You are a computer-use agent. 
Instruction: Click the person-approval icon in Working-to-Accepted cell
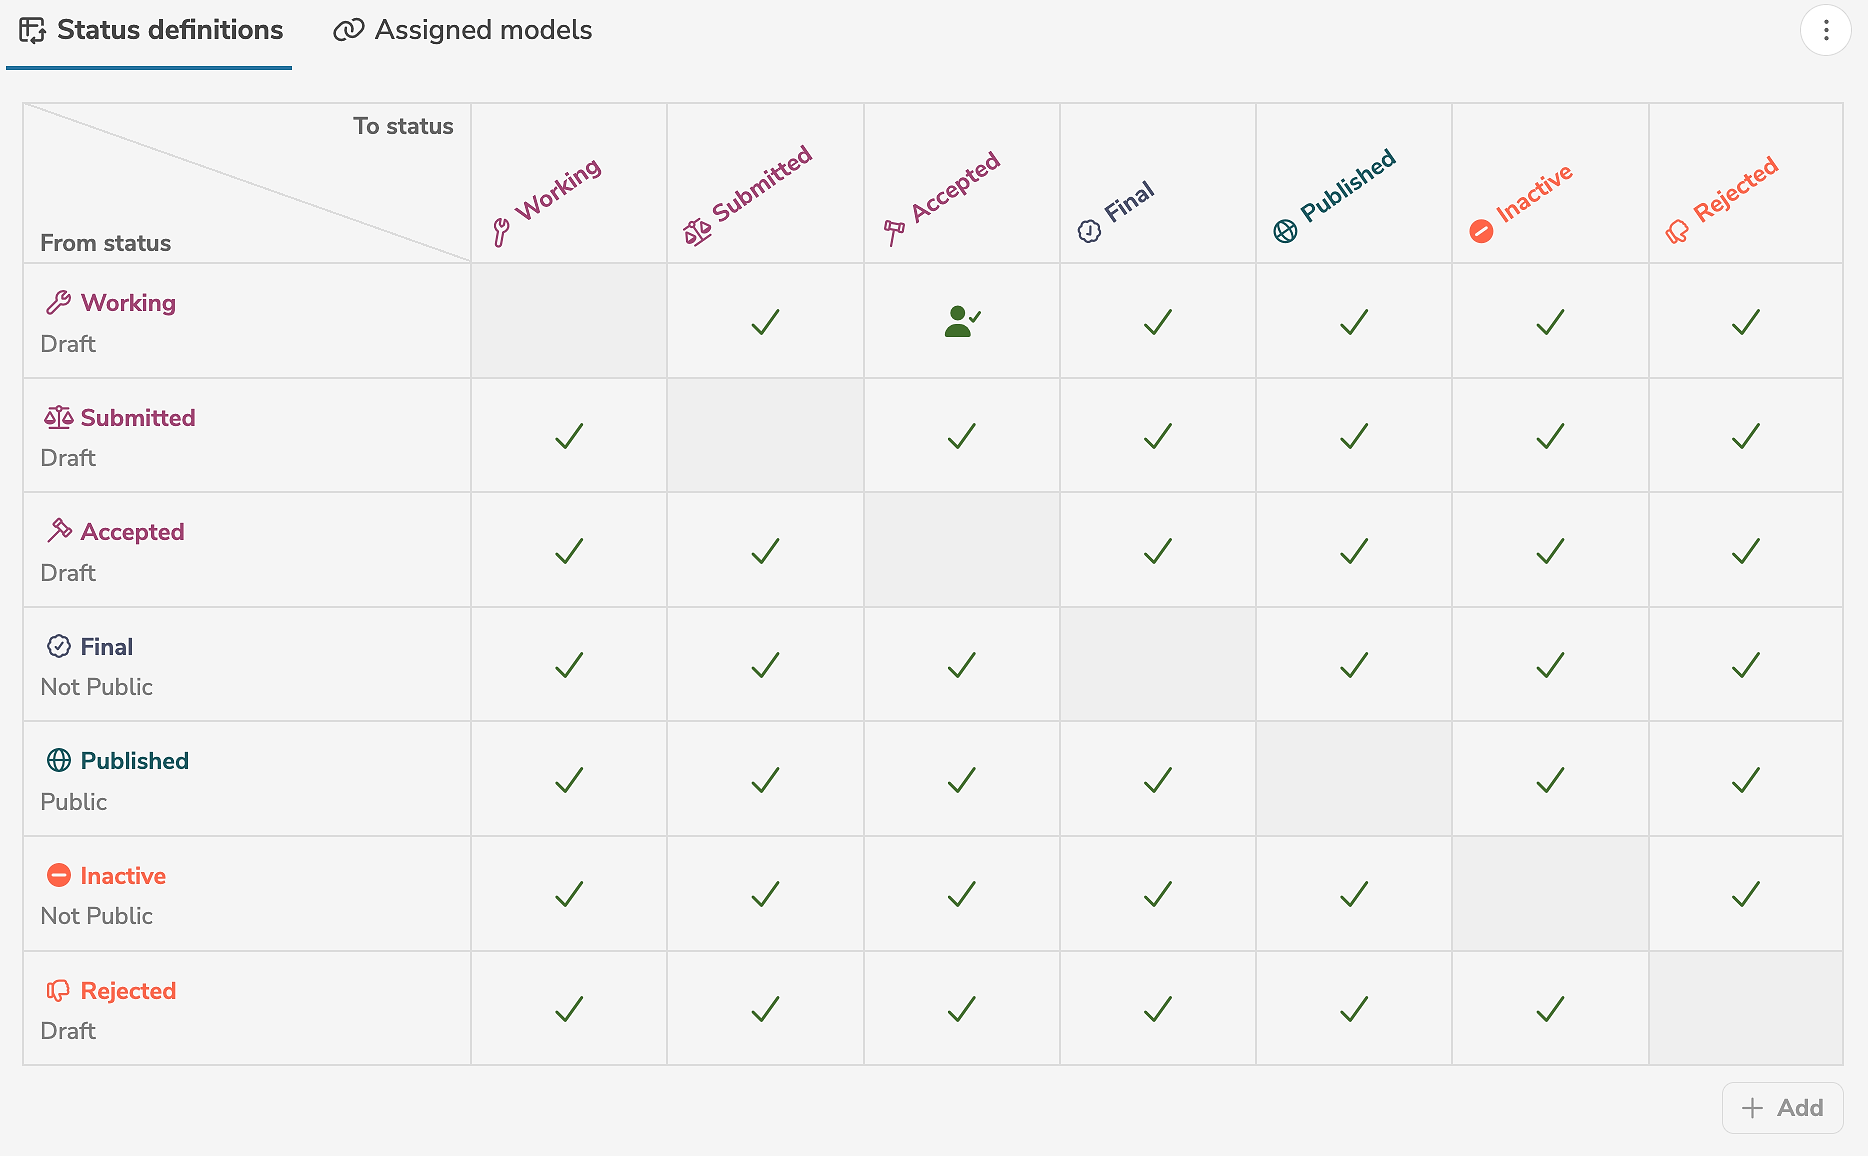pyautogui.click(x=961, y=320)
